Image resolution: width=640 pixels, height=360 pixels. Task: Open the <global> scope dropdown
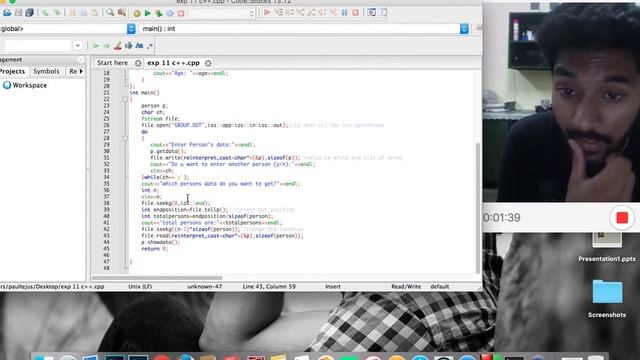[131, 29]
